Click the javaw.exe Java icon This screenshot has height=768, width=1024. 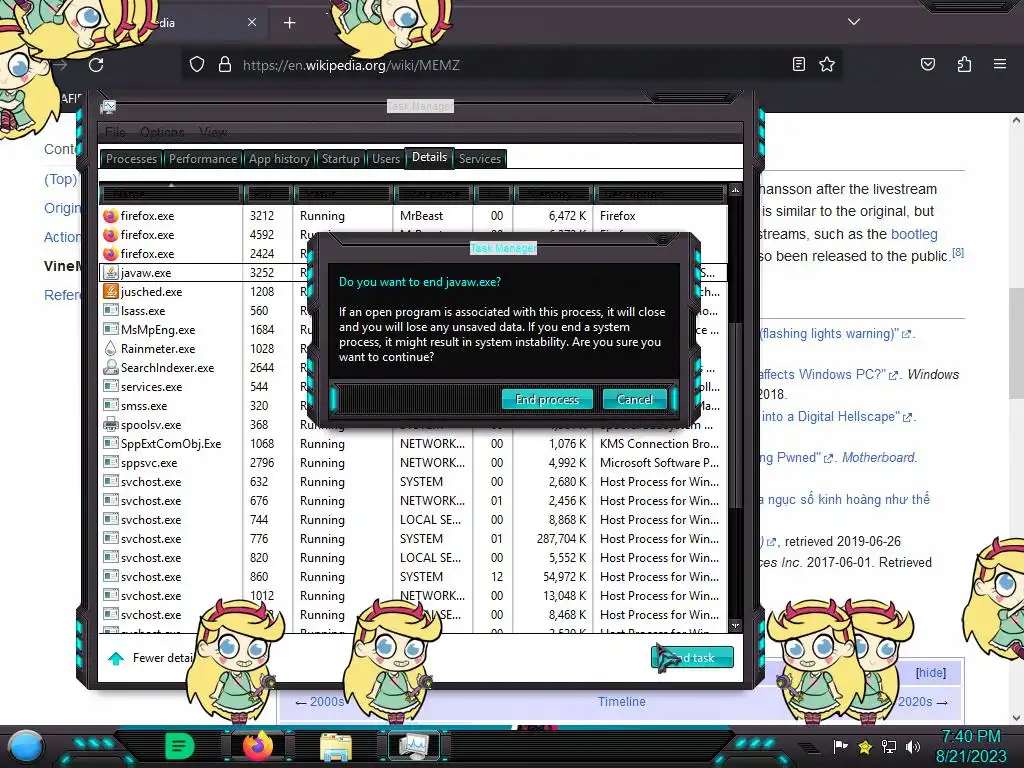tap(110, 272)
